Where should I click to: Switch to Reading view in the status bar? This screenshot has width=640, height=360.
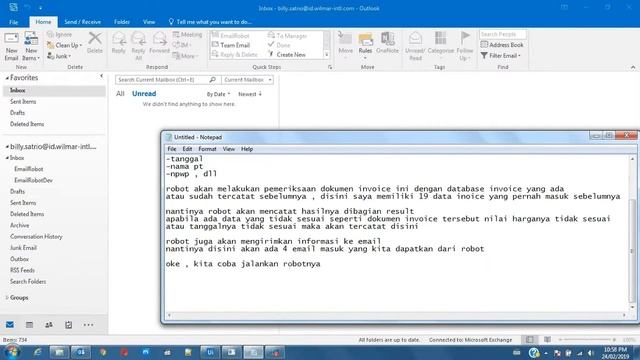coord(547,340)
